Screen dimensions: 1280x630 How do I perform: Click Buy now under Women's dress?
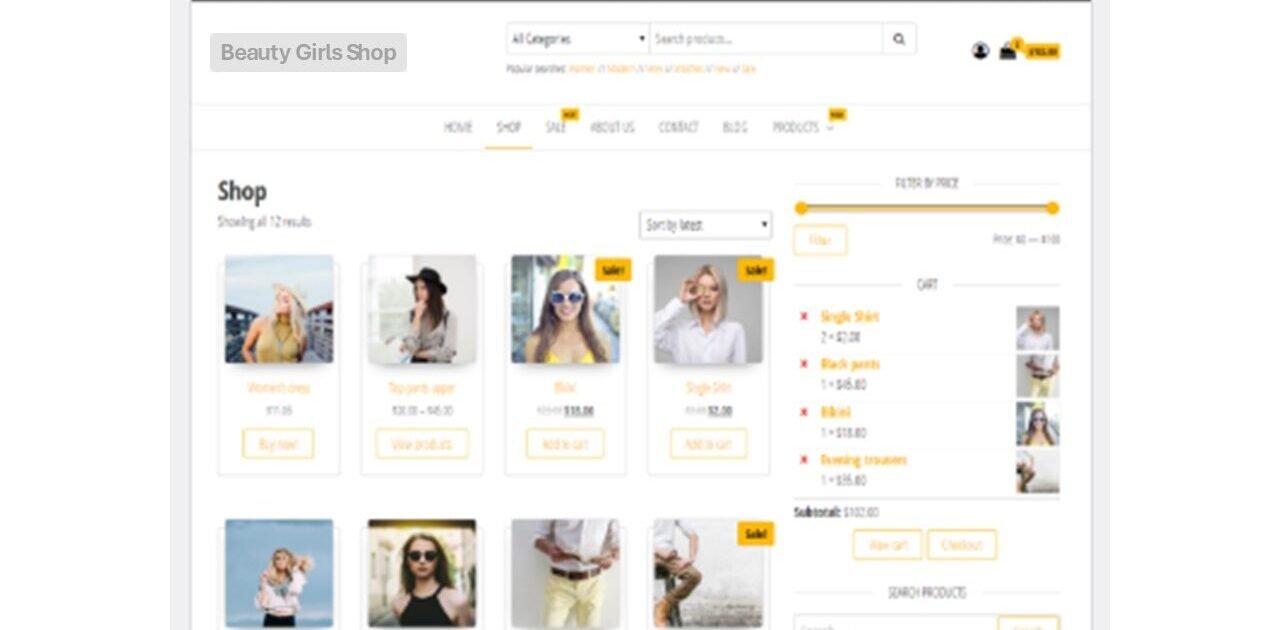[278, 444]
